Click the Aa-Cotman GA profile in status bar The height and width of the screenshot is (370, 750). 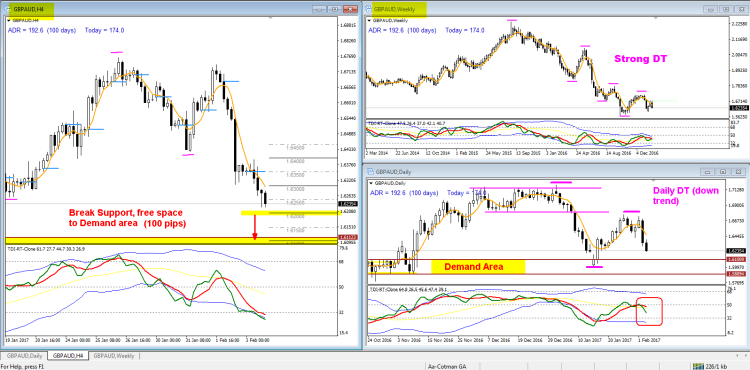[x=446, y=366]
